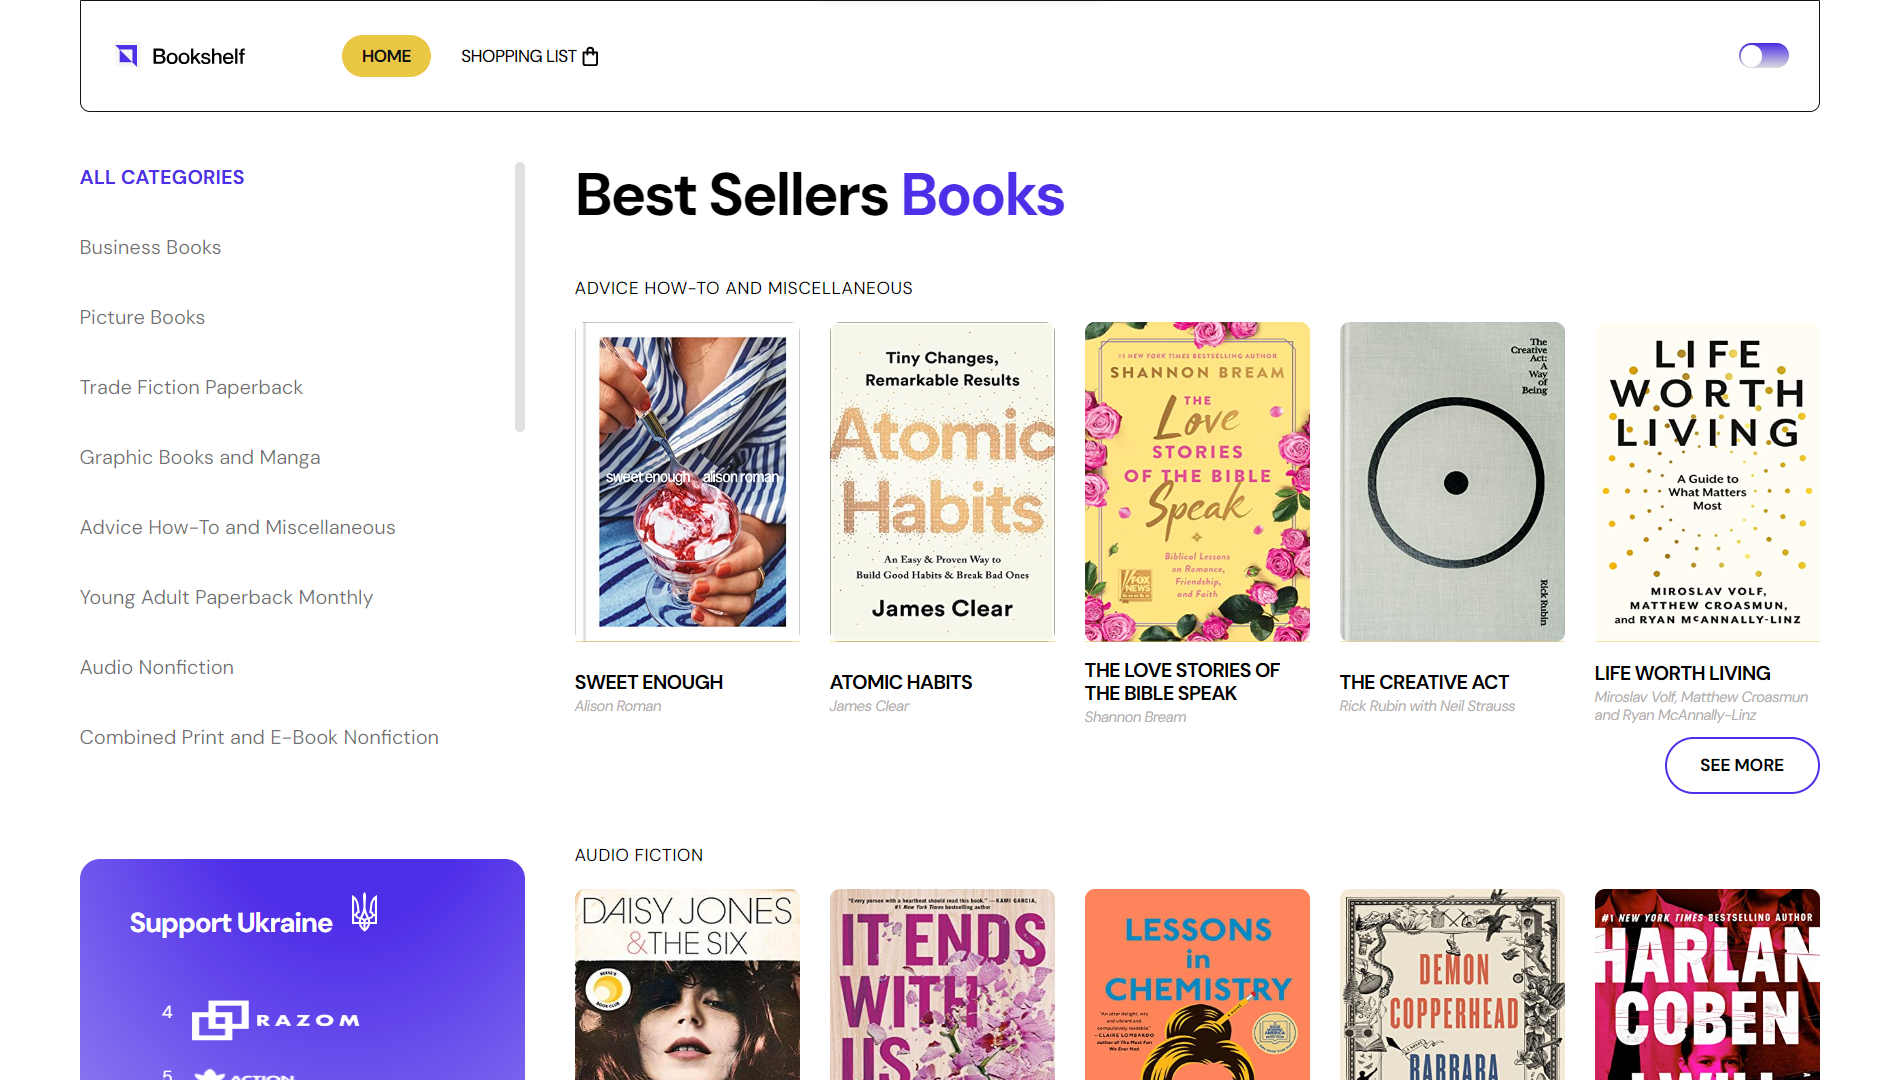The image size is (1898, 1080).
Task: Open the Atomic Habits book cover
Action: (942, 481)
